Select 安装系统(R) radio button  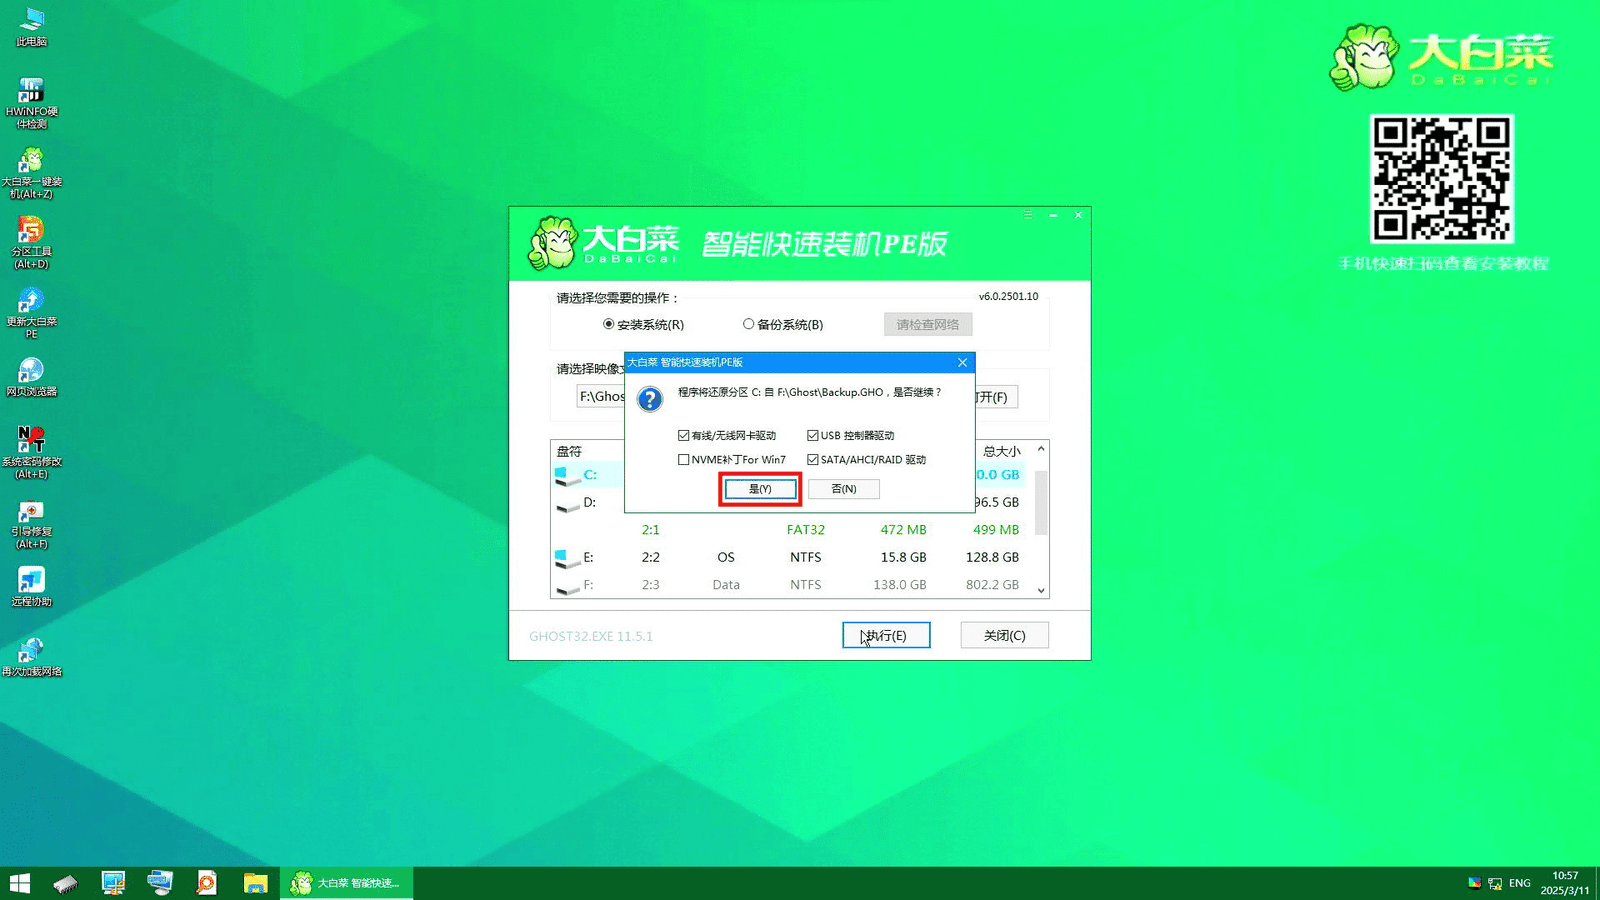point(608,324)
